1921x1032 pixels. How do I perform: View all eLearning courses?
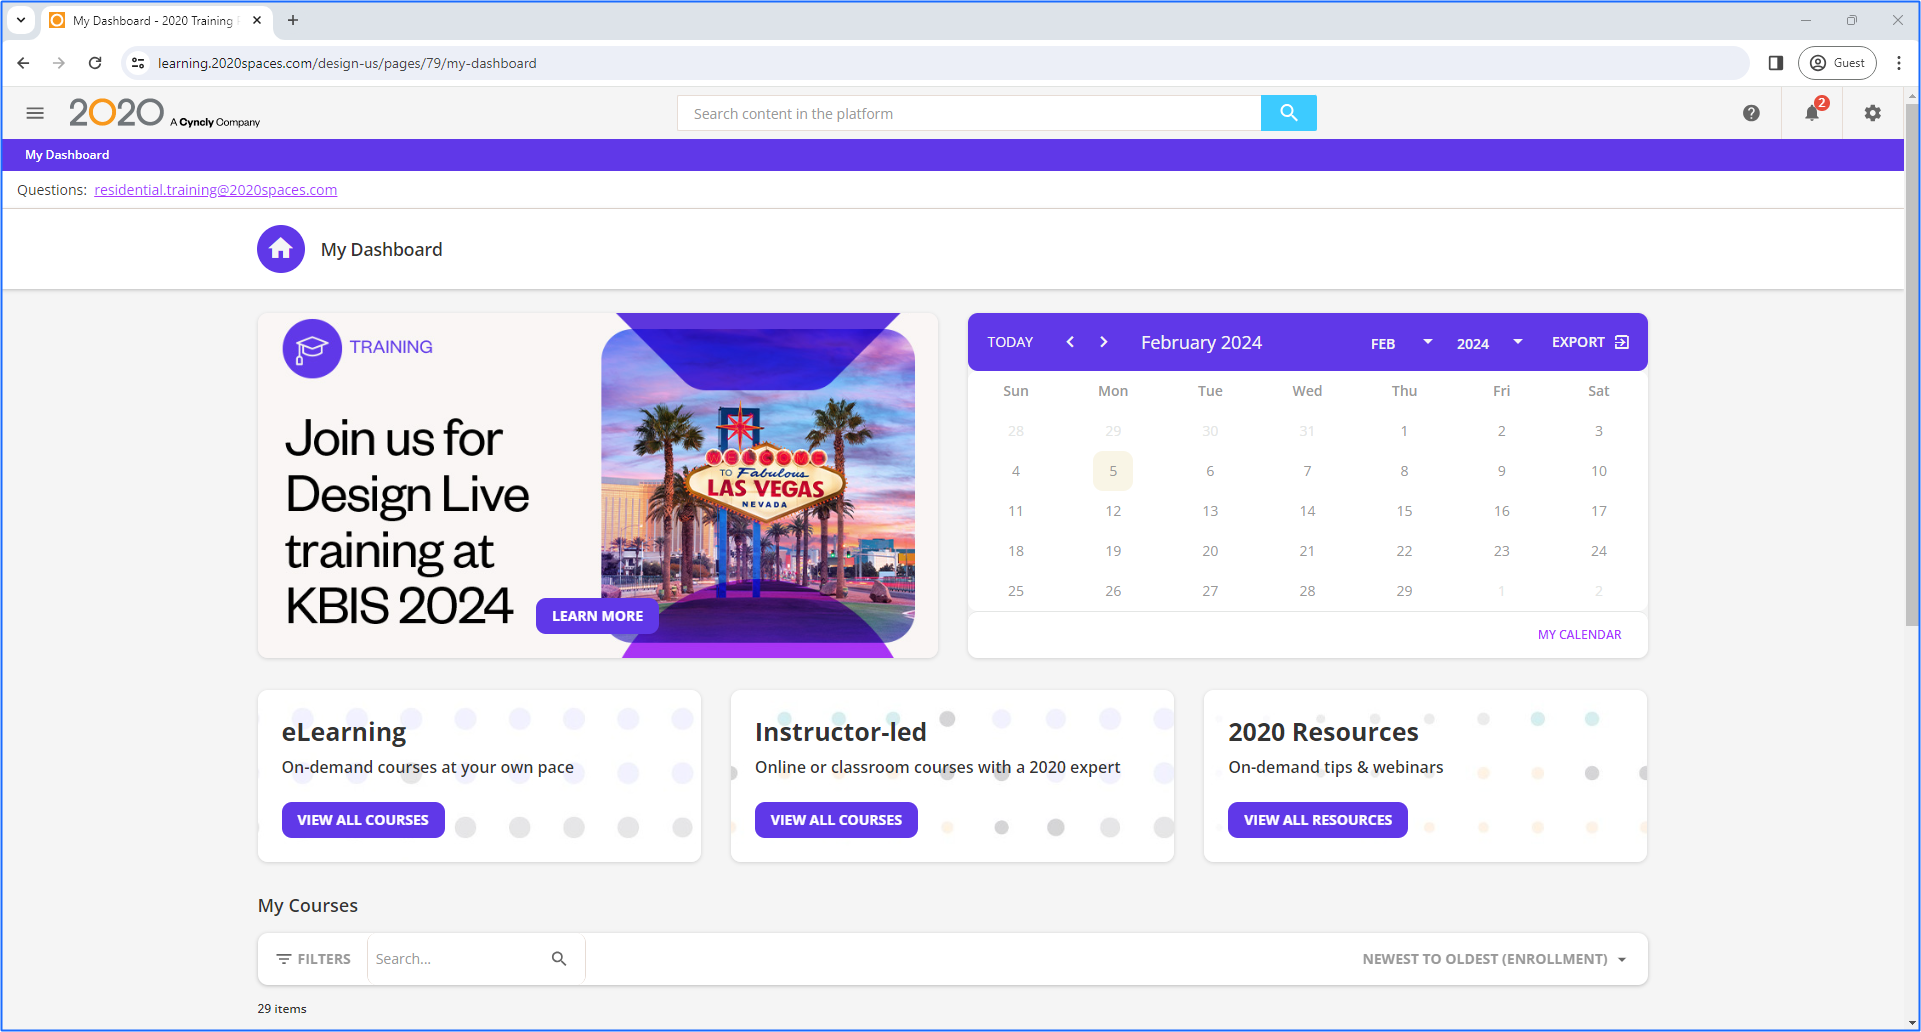[363, 820]
